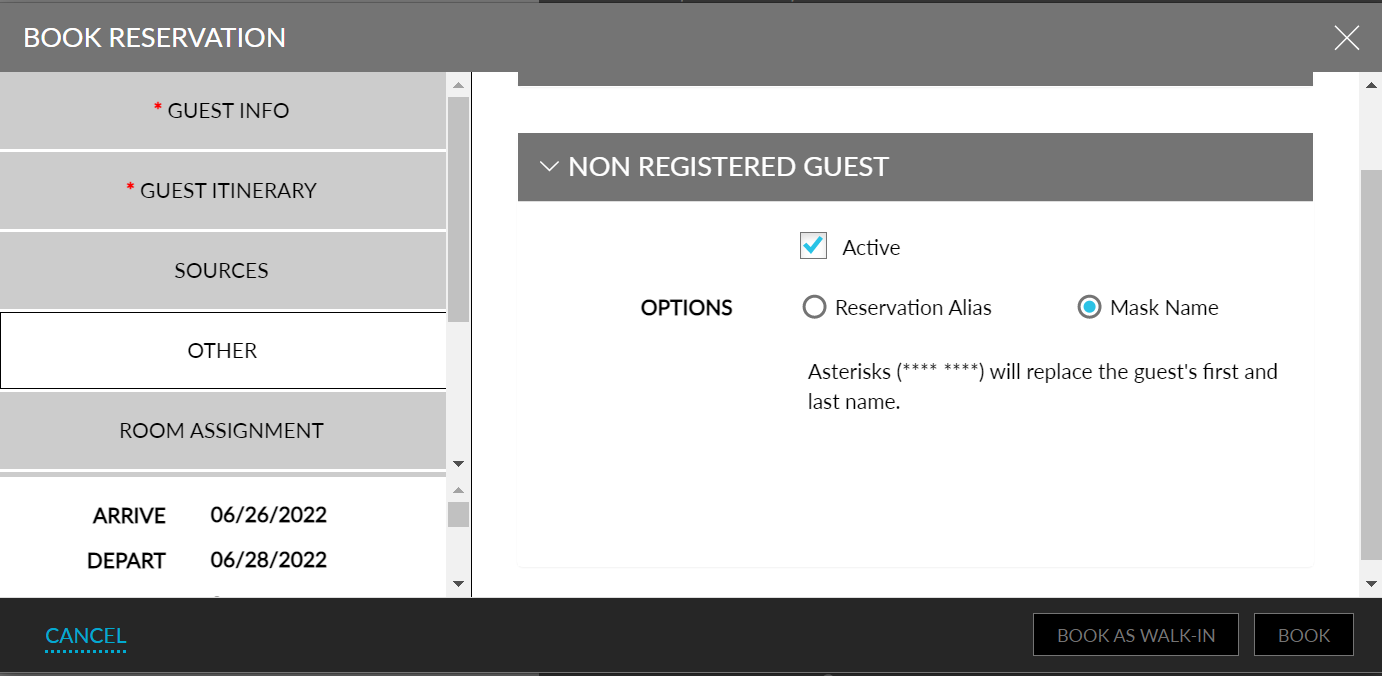Switch to the GUEST ITINERARY section
1382x676 pixels.
(222, 190)
